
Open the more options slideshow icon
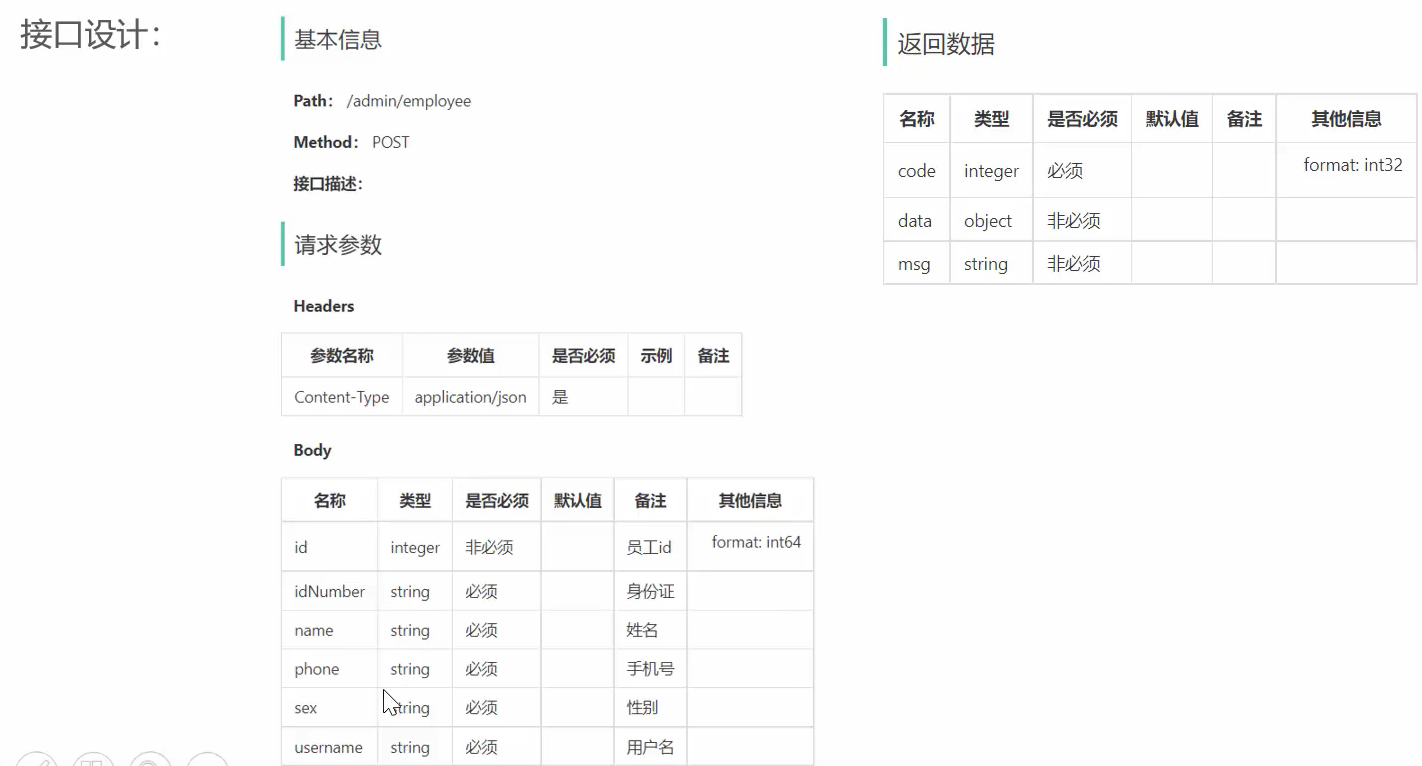[x=207, y=762]
